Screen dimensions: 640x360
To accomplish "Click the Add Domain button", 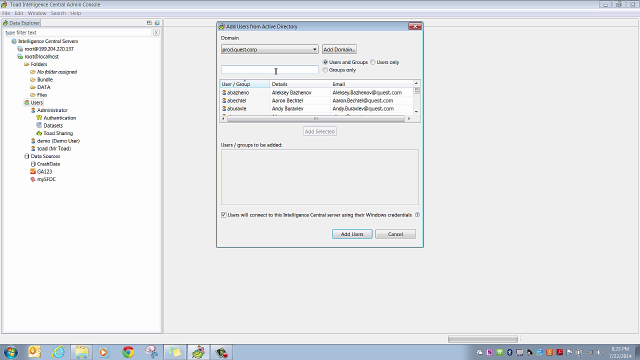I will click(339, 49).
